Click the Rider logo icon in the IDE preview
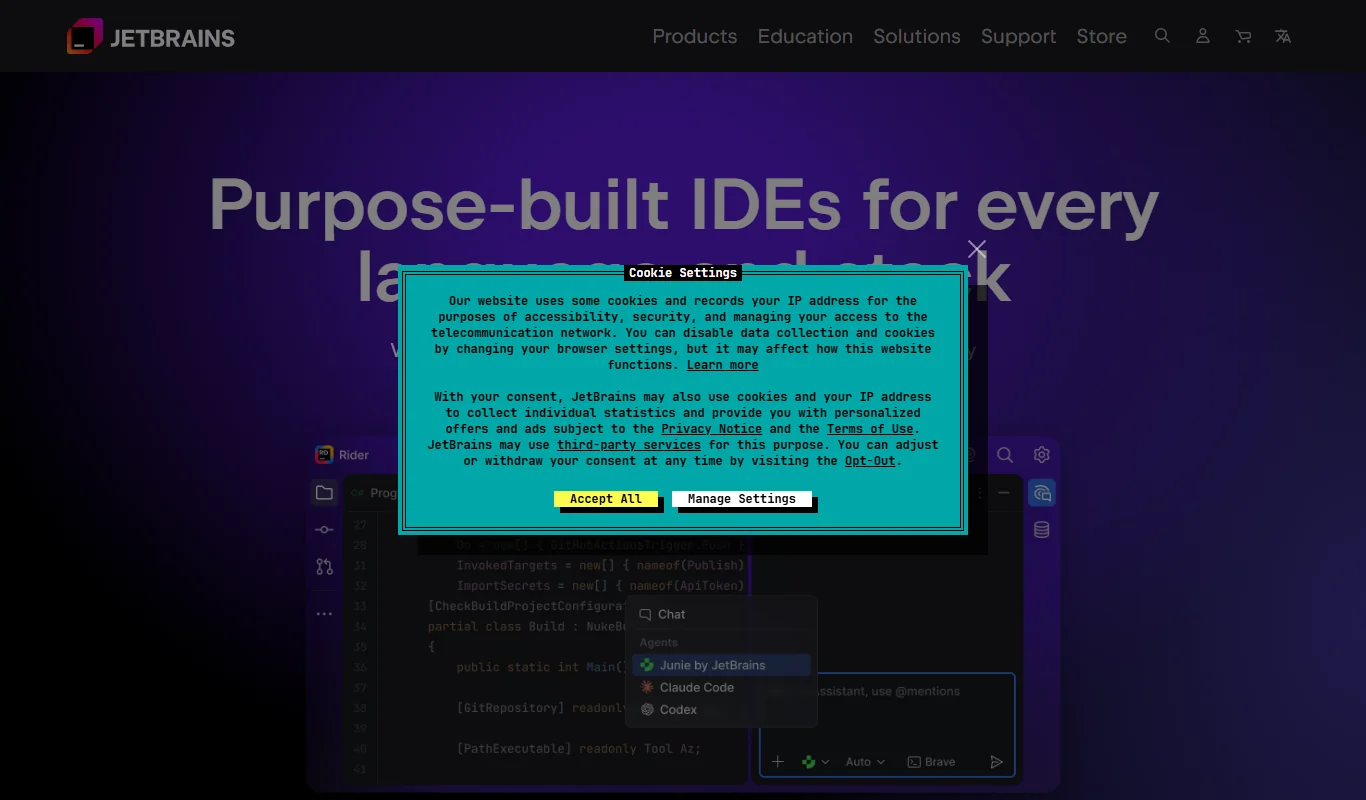The width and height of the screenshot is (1366, 800). pos(324,455)
